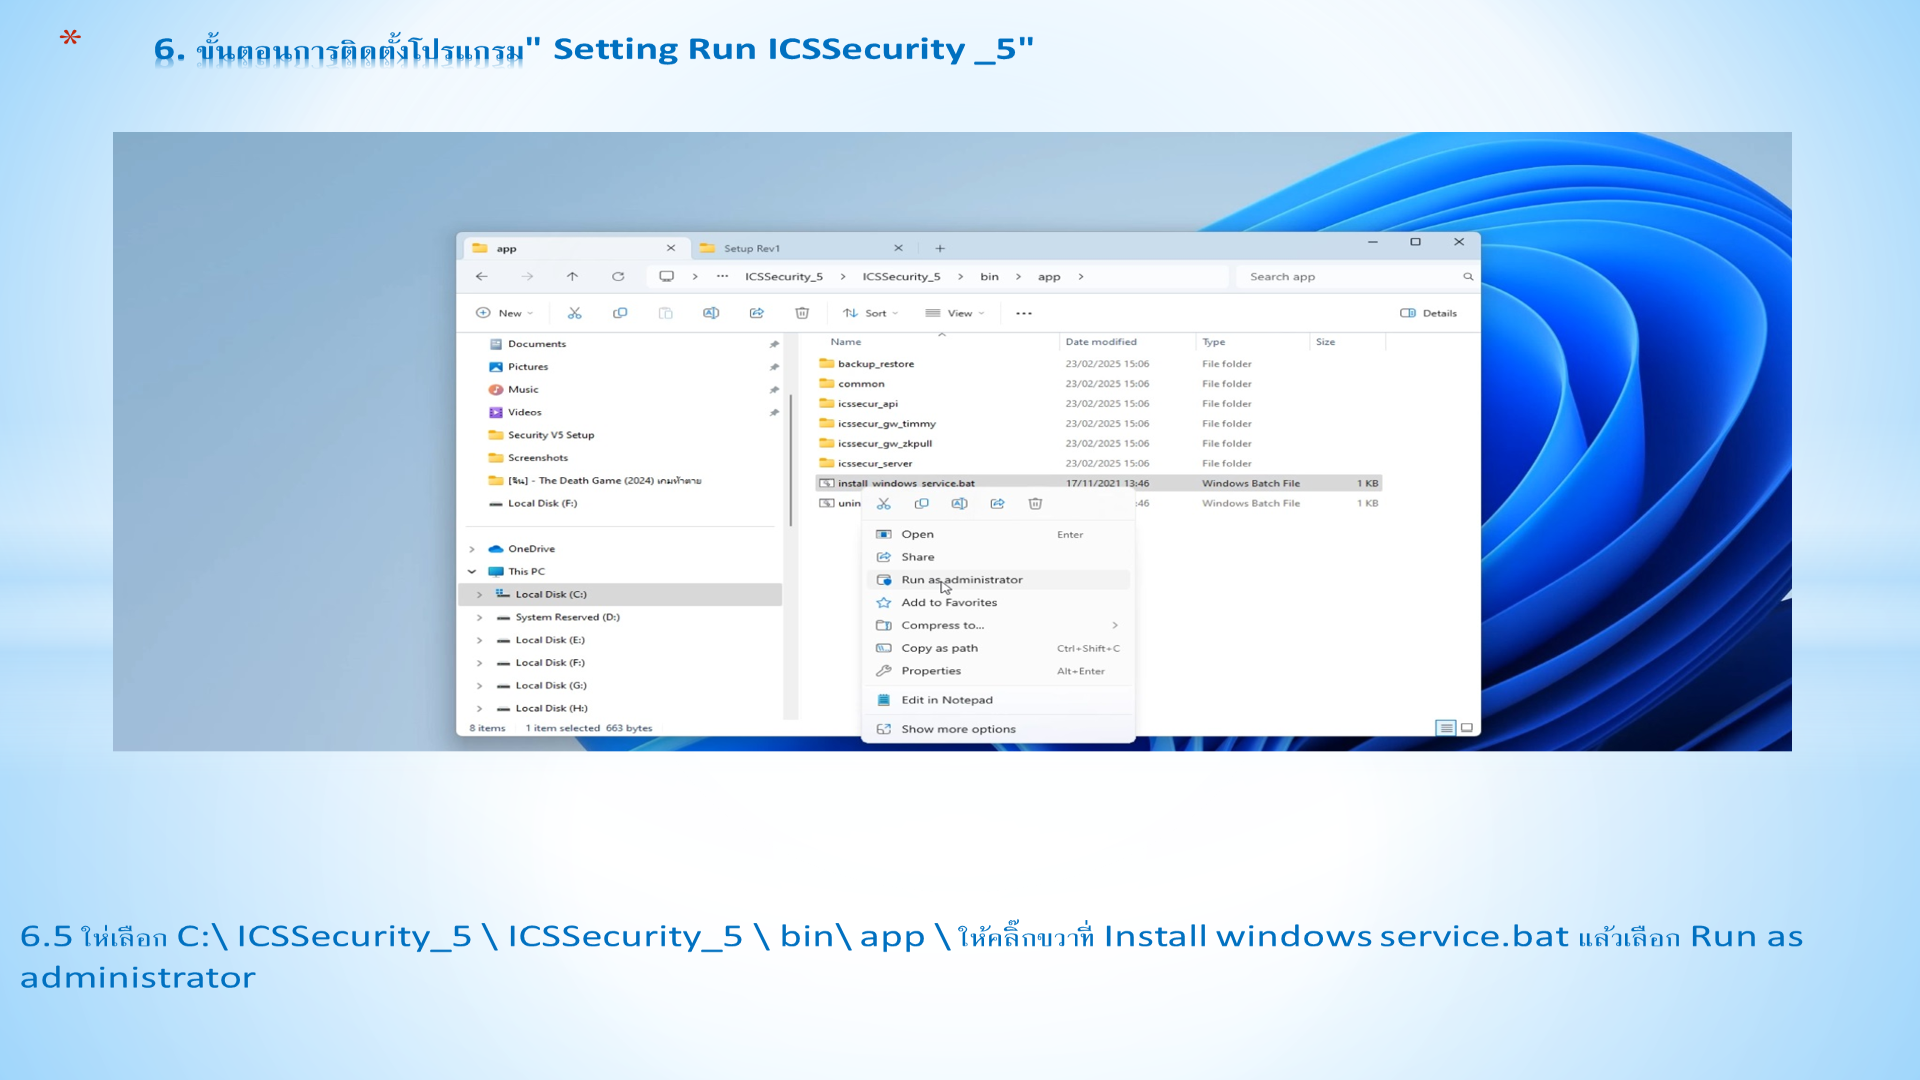The height and width of the screenshot is (1080, 1920).
Task: Select Copy as path
Action: pyautogui.click(x=998, y=649)
